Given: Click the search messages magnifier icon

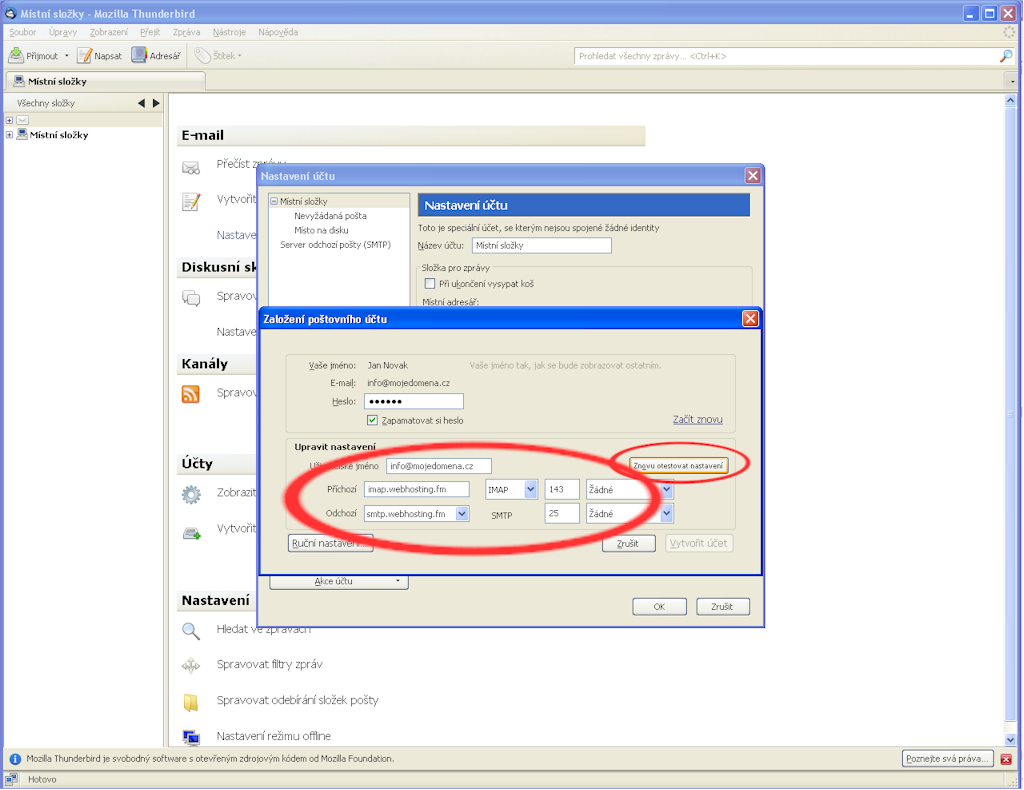Looking at the screenshot, I should click(191, 631).
